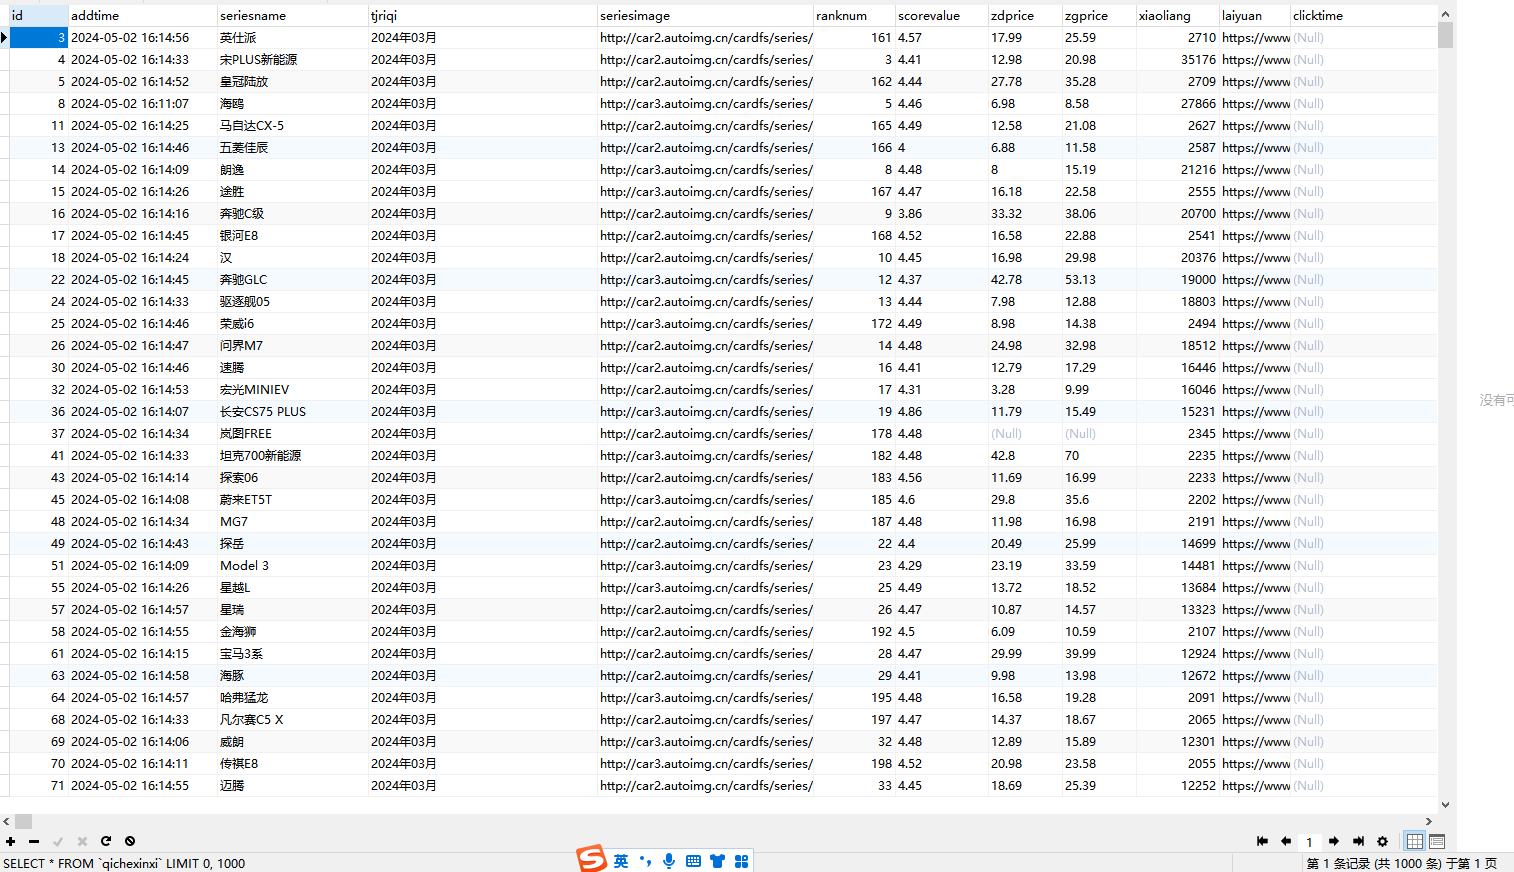Click the seriesname column header
1514x872 pixels.
coord(292,16)
